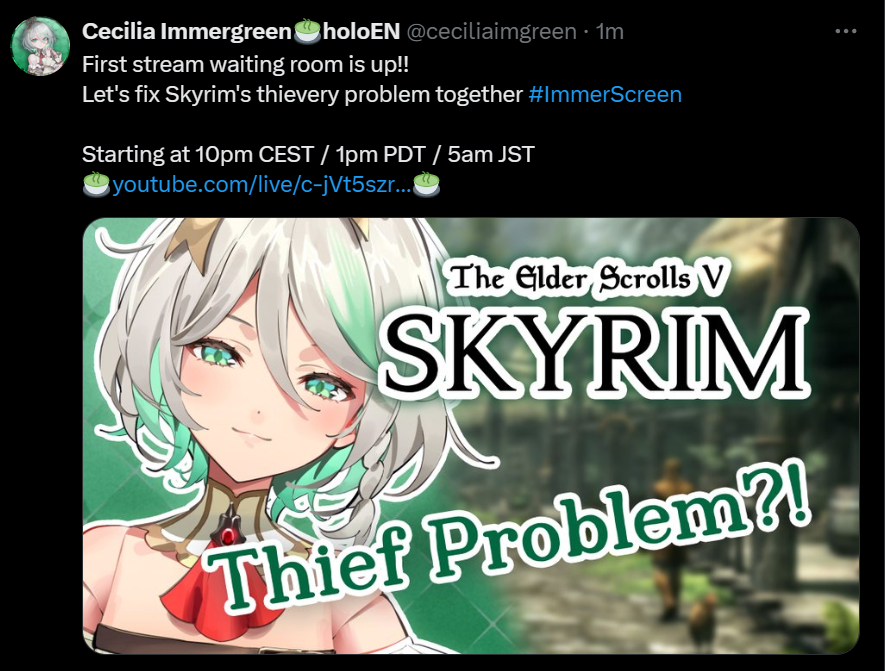
Task: Visit the @ceciliaimgreen handle
Action: pos(491,32)
